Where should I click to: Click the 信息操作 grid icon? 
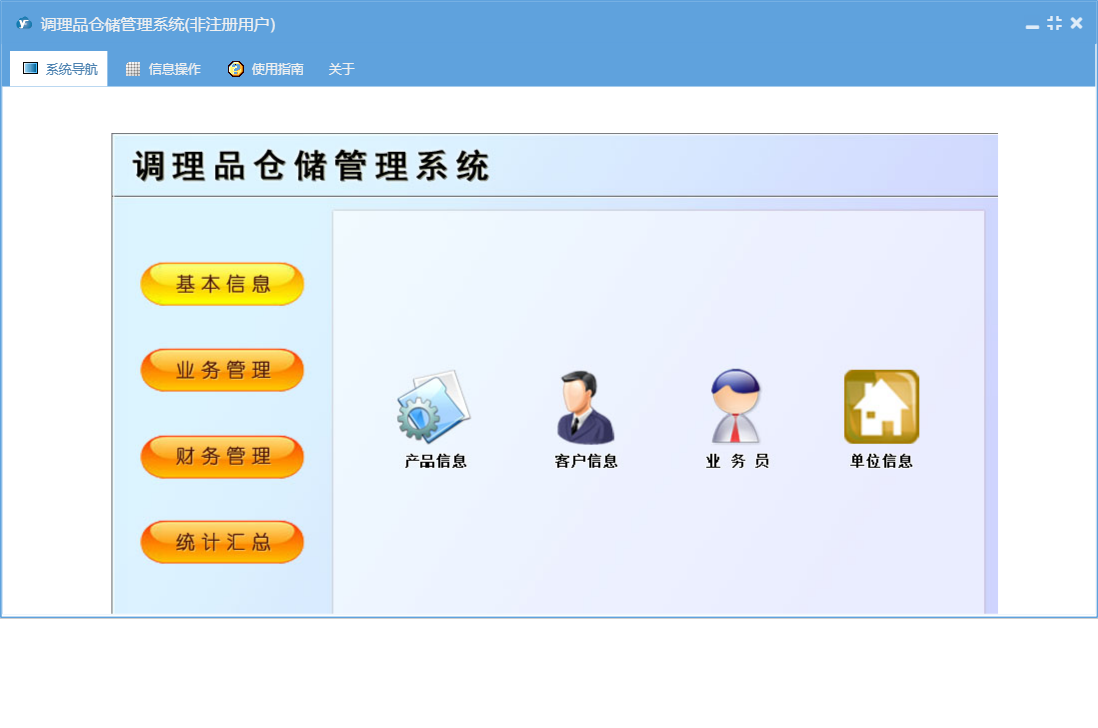point(132,69)
